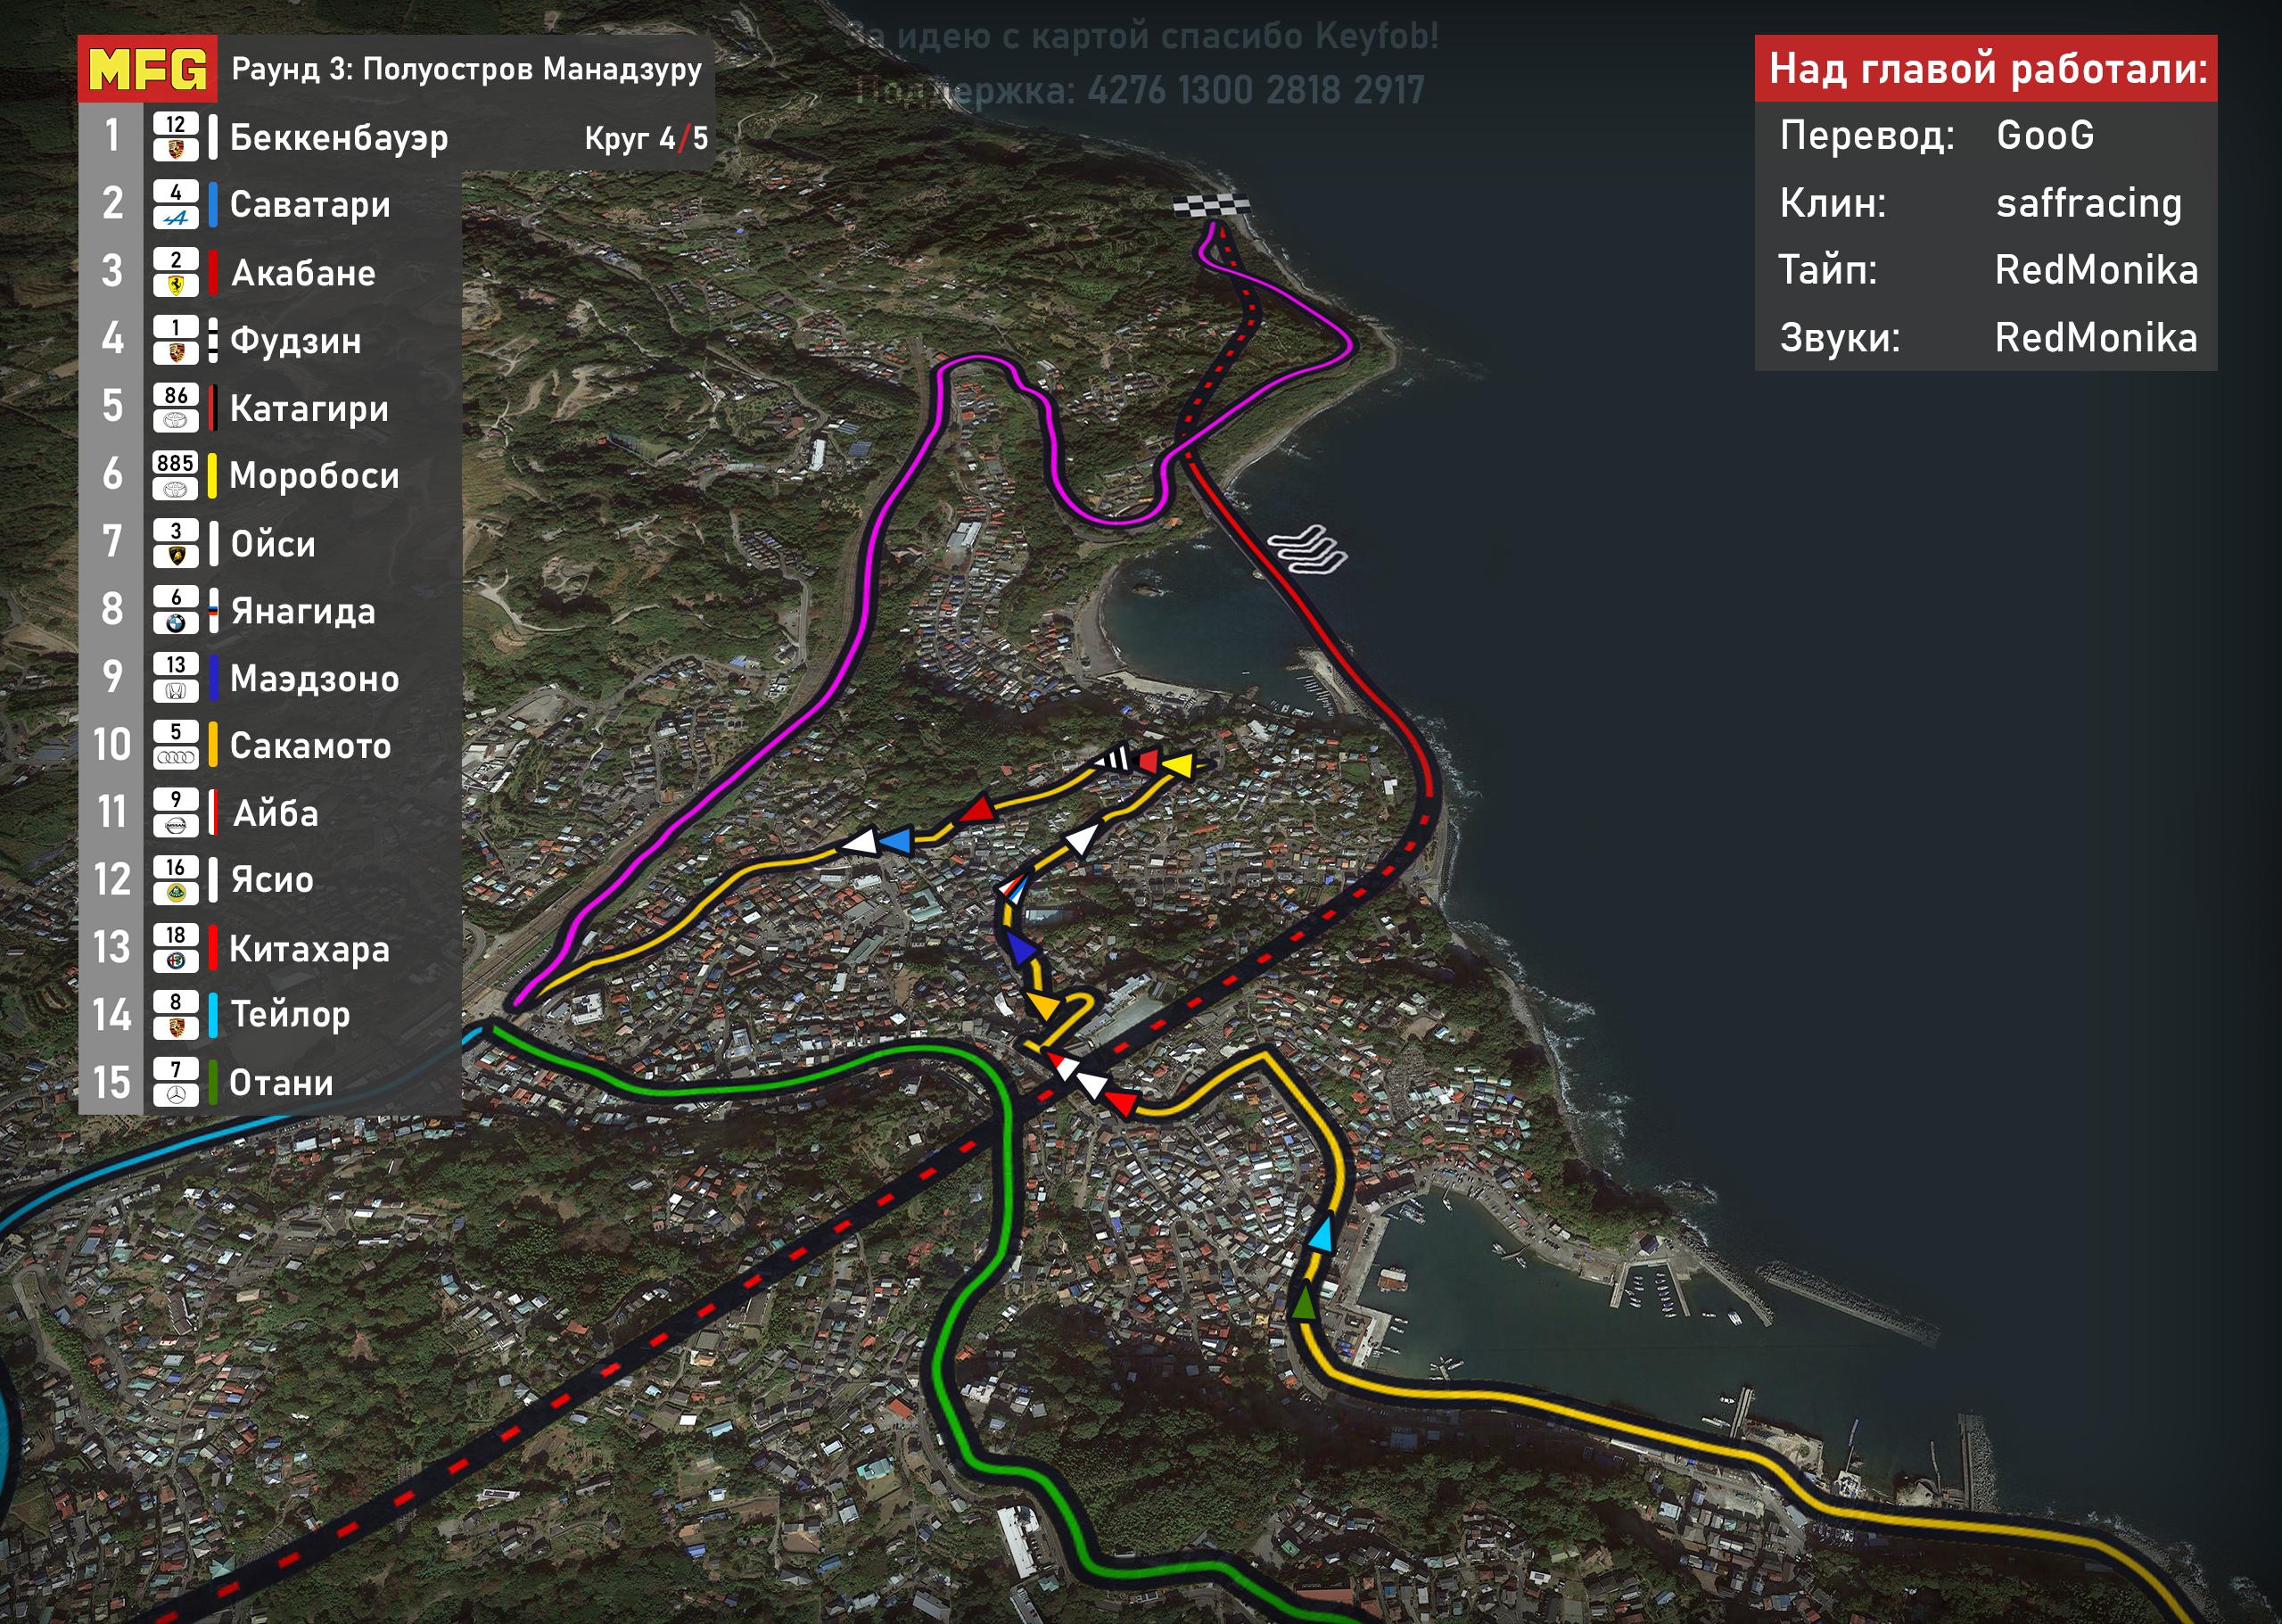Click Alpine emblem next to Саватари
2282x1624 pixels.
click(176, 218)
